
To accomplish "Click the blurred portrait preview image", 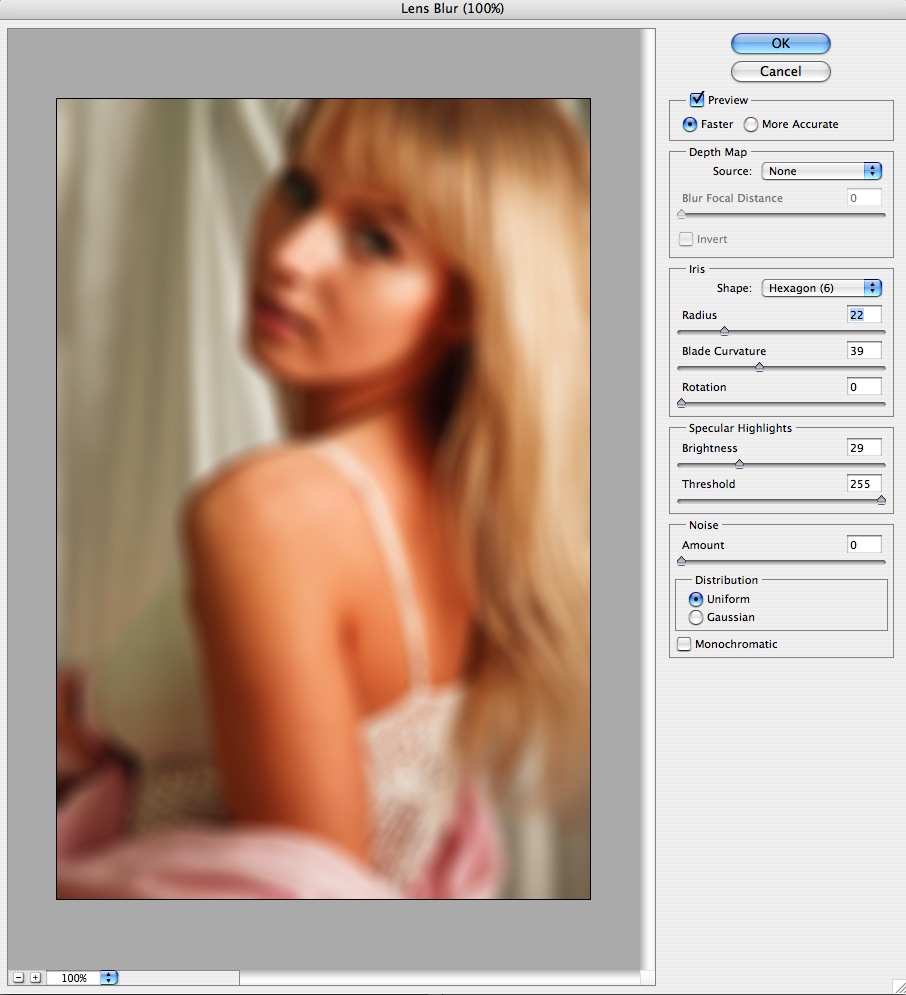I will point(324,499).
